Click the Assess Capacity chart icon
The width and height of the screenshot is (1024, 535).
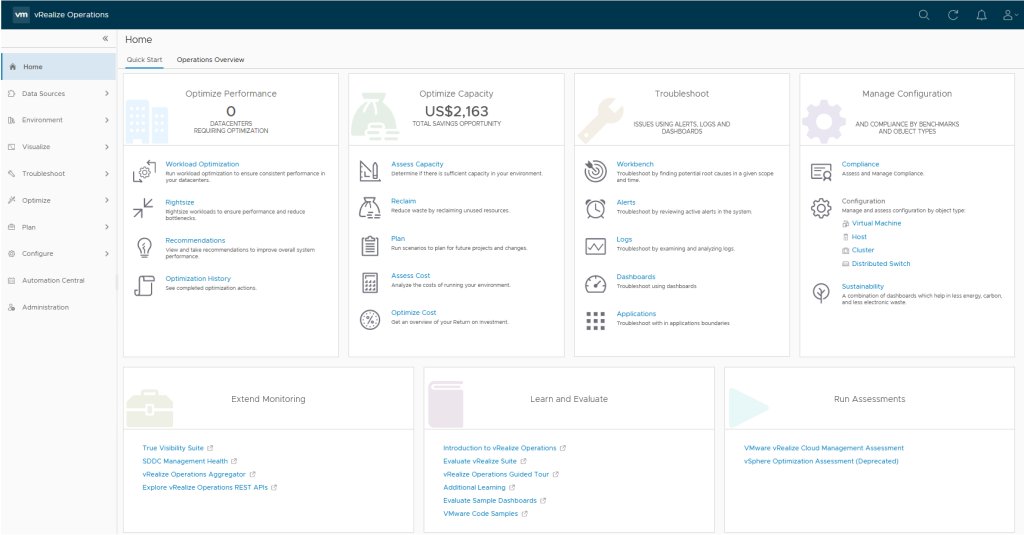point(370,171)
